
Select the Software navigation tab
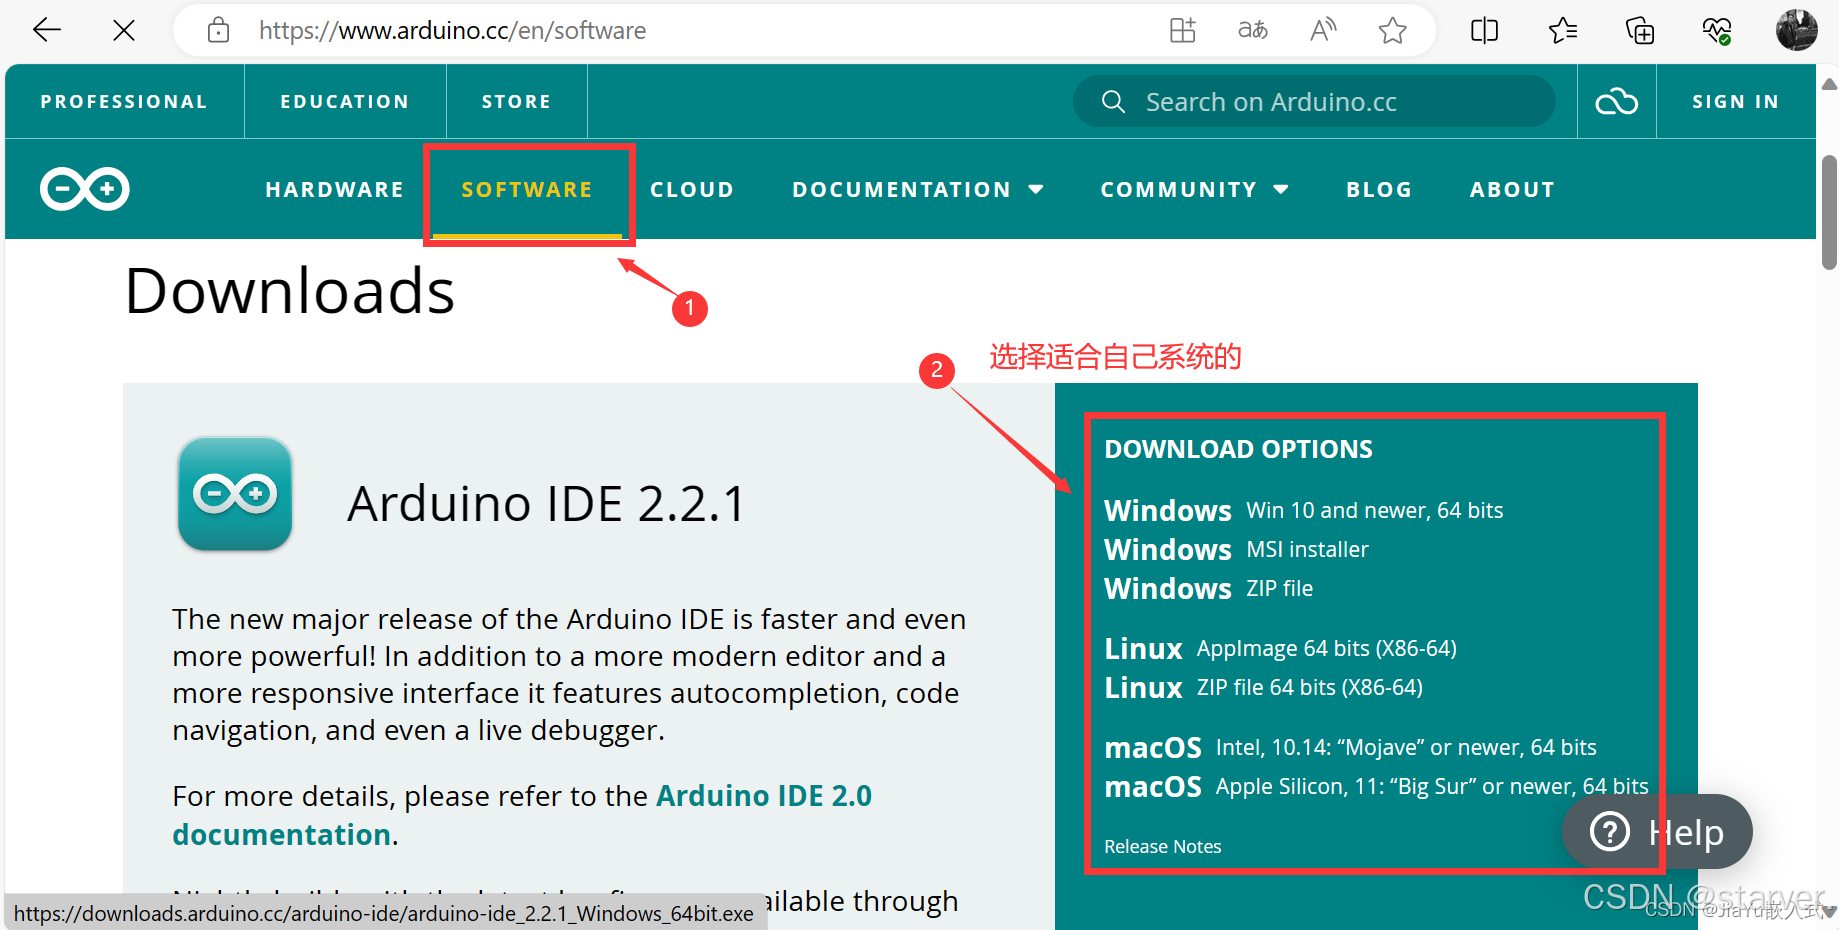coord(527,189)
